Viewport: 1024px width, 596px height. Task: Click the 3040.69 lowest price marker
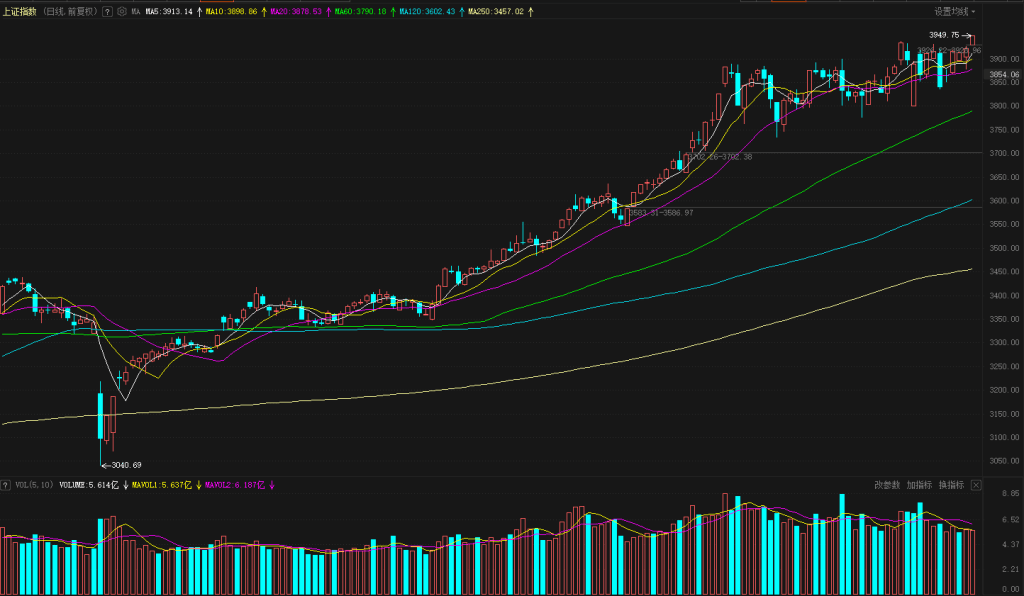pos(124,464)
